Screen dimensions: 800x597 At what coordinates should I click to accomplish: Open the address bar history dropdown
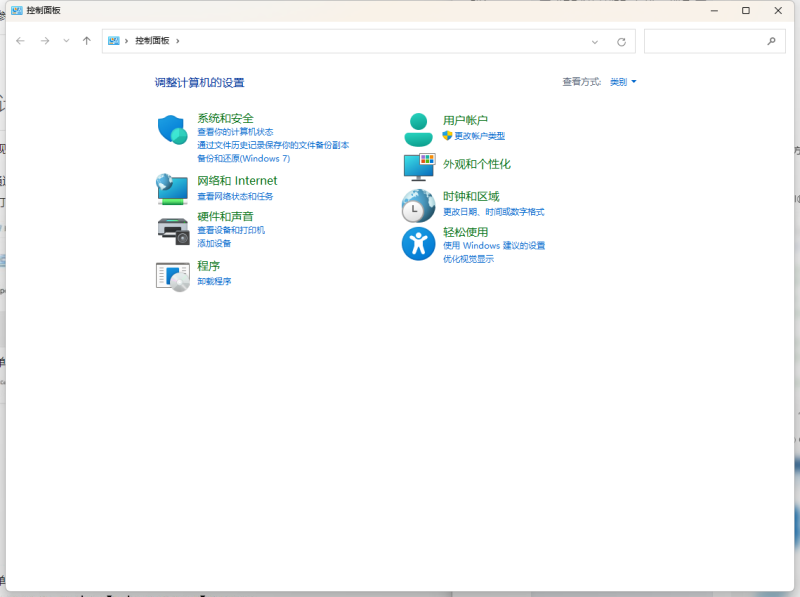pyautogui.click(x=595, y=41)
